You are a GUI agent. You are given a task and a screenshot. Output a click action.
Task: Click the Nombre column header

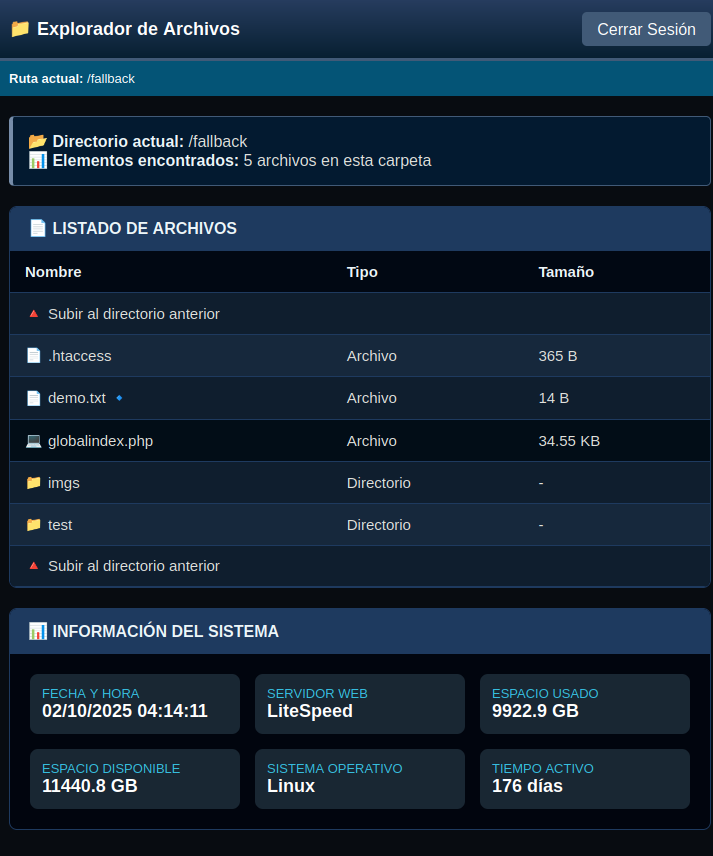[53, 272]
